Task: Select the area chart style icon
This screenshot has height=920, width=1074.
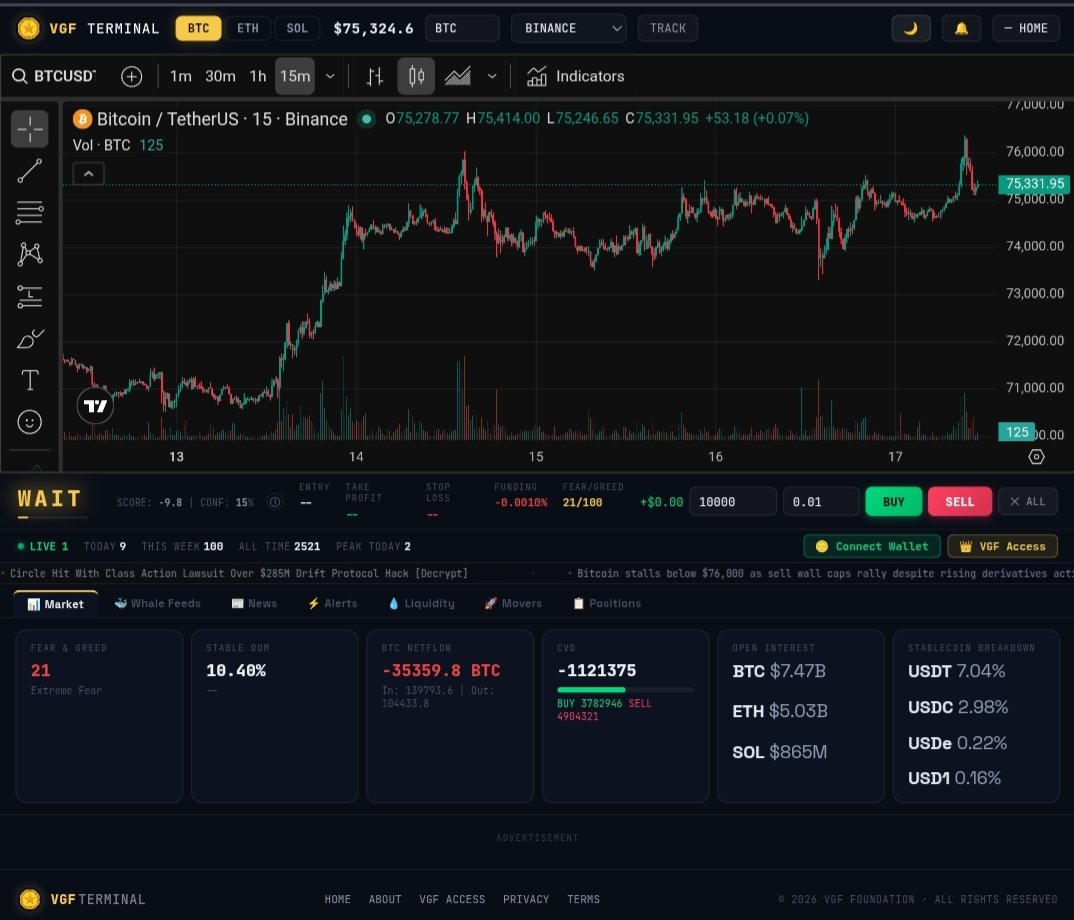Action: tap(458, 76)
